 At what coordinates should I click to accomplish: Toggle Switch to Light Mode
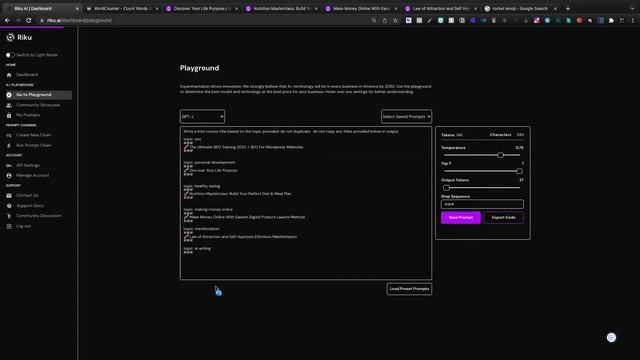click(x=10, y=55)
